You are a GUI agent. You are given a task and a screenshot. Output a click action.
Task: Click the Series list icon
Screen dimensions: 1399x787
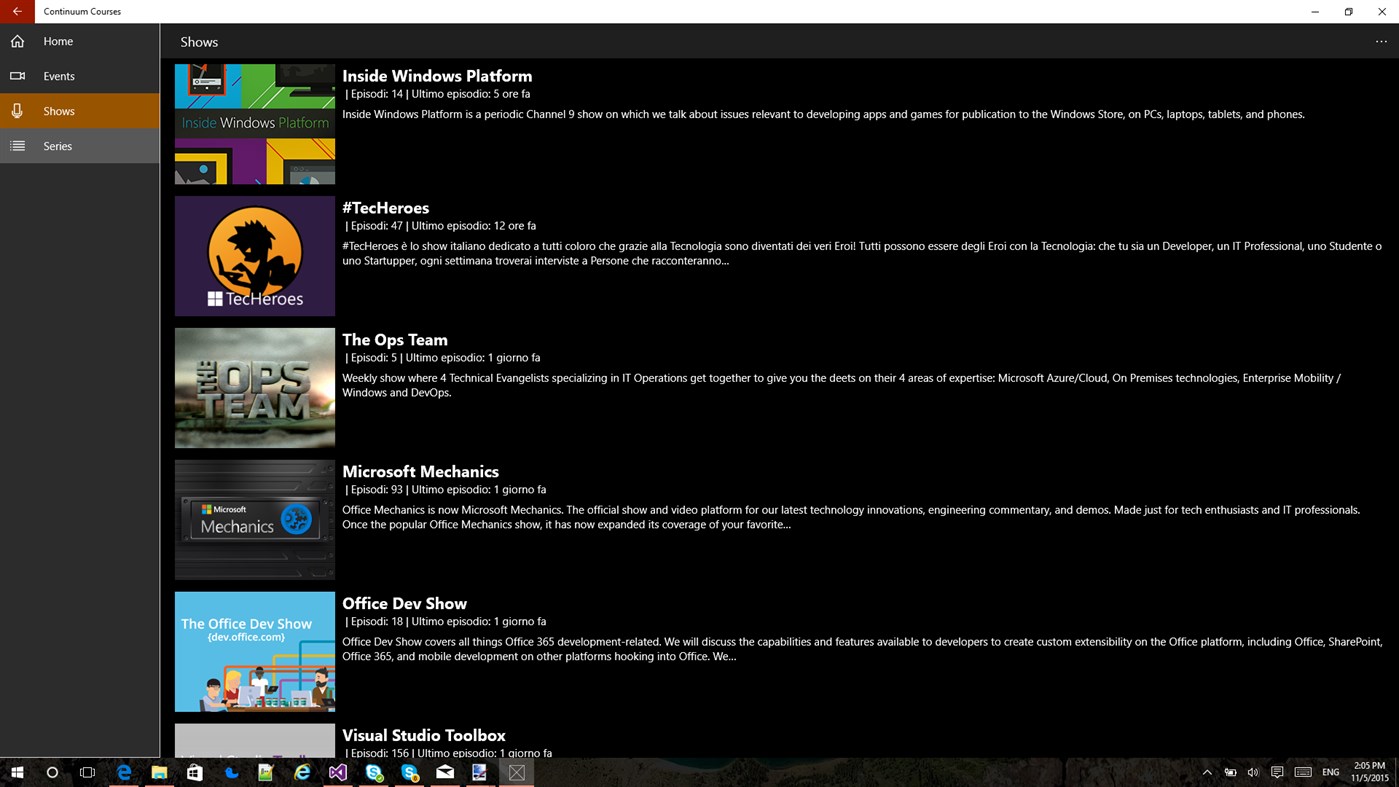tap(17, 146)
